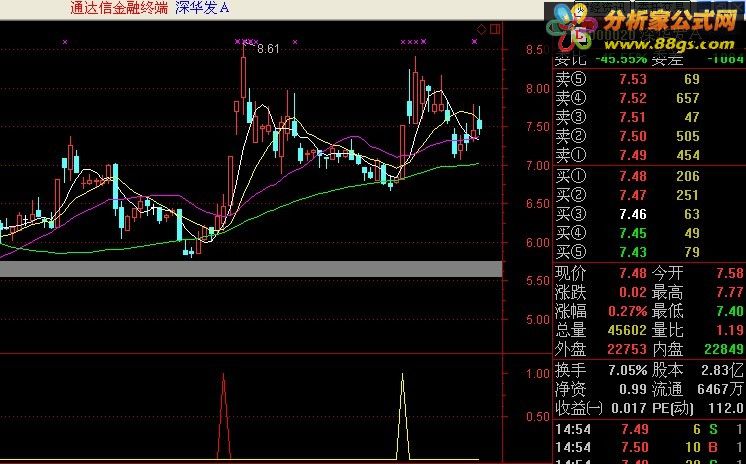Click the 内盘 value 22849

[x=724, y=349]
